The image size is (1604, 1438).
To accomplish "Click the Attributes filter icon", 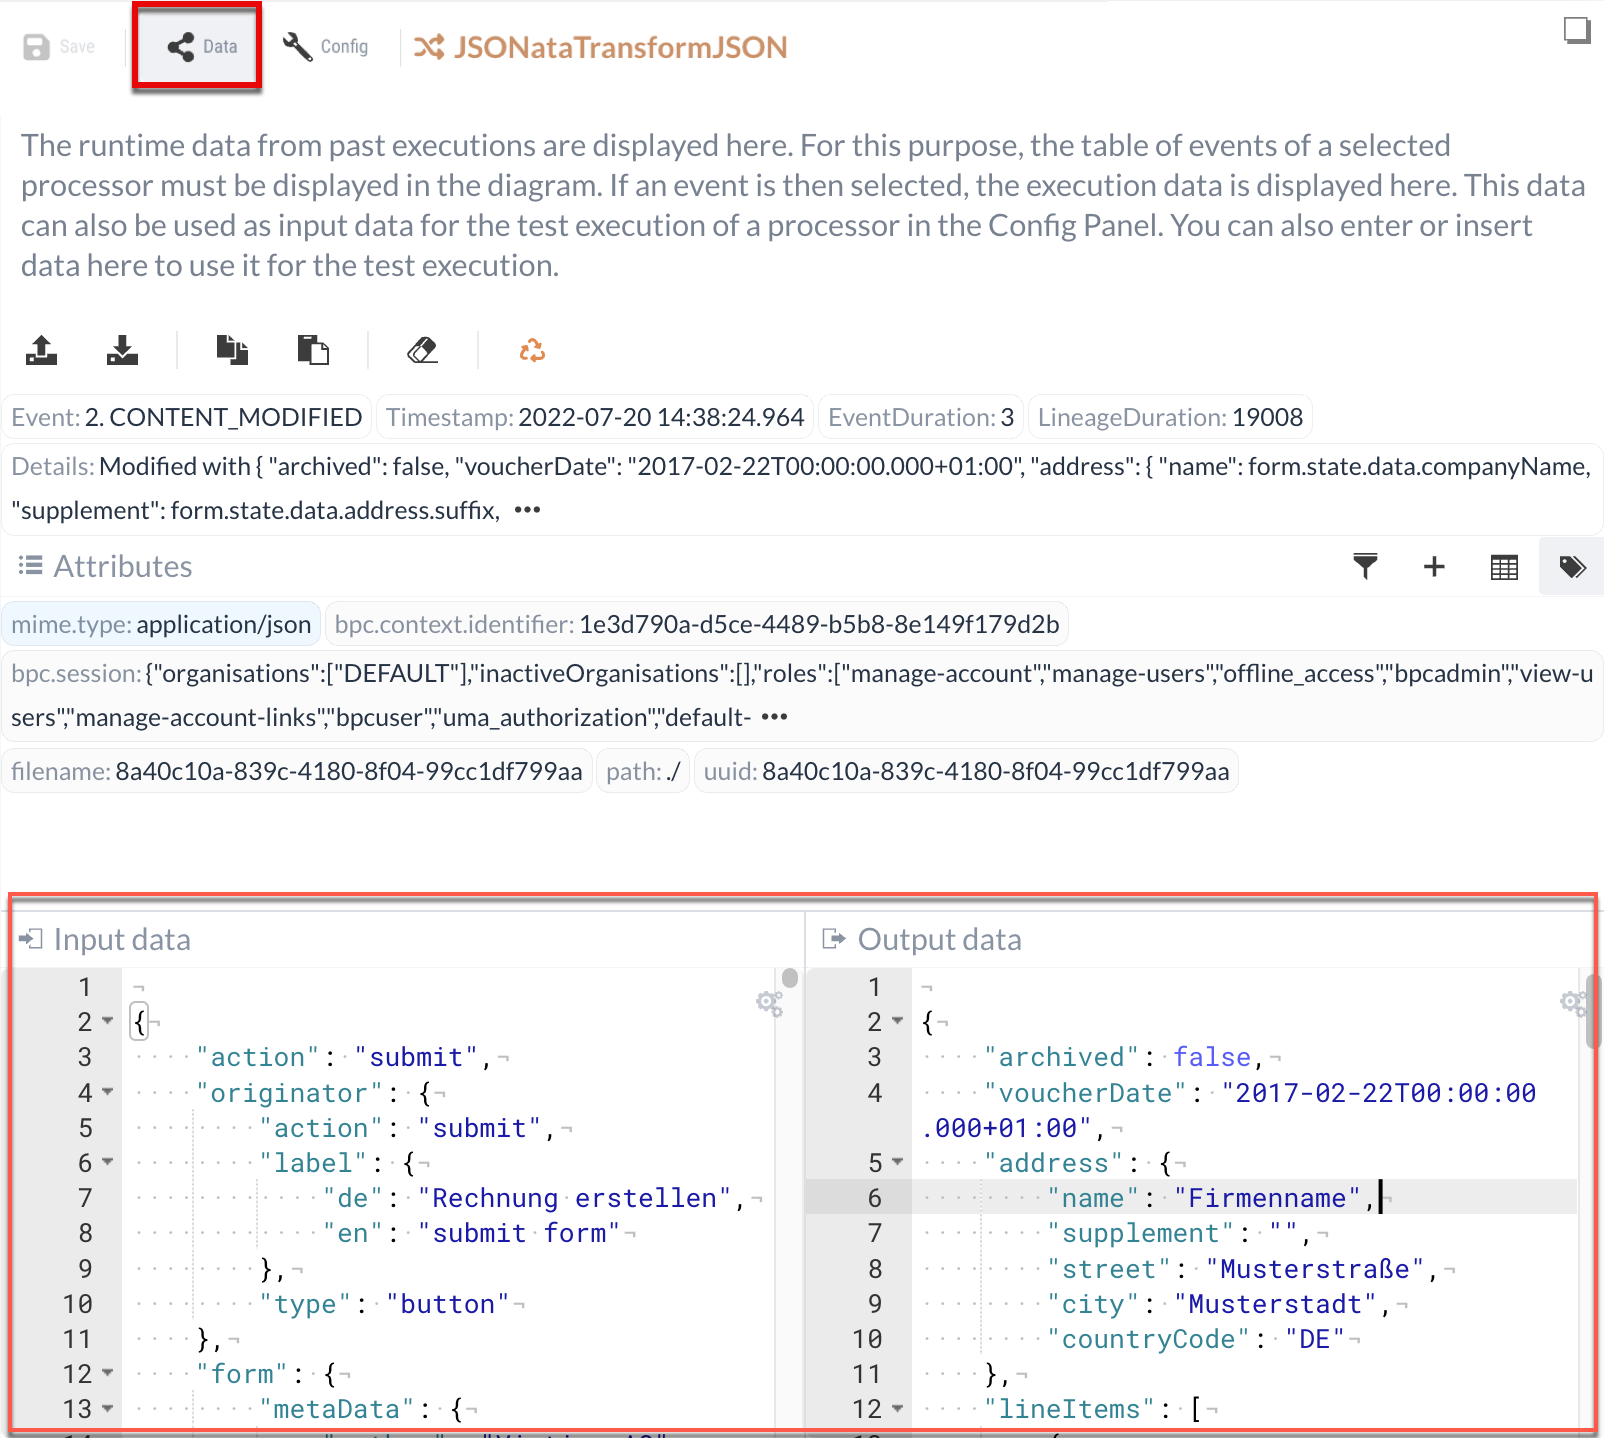I will (x=1365, y=567).
